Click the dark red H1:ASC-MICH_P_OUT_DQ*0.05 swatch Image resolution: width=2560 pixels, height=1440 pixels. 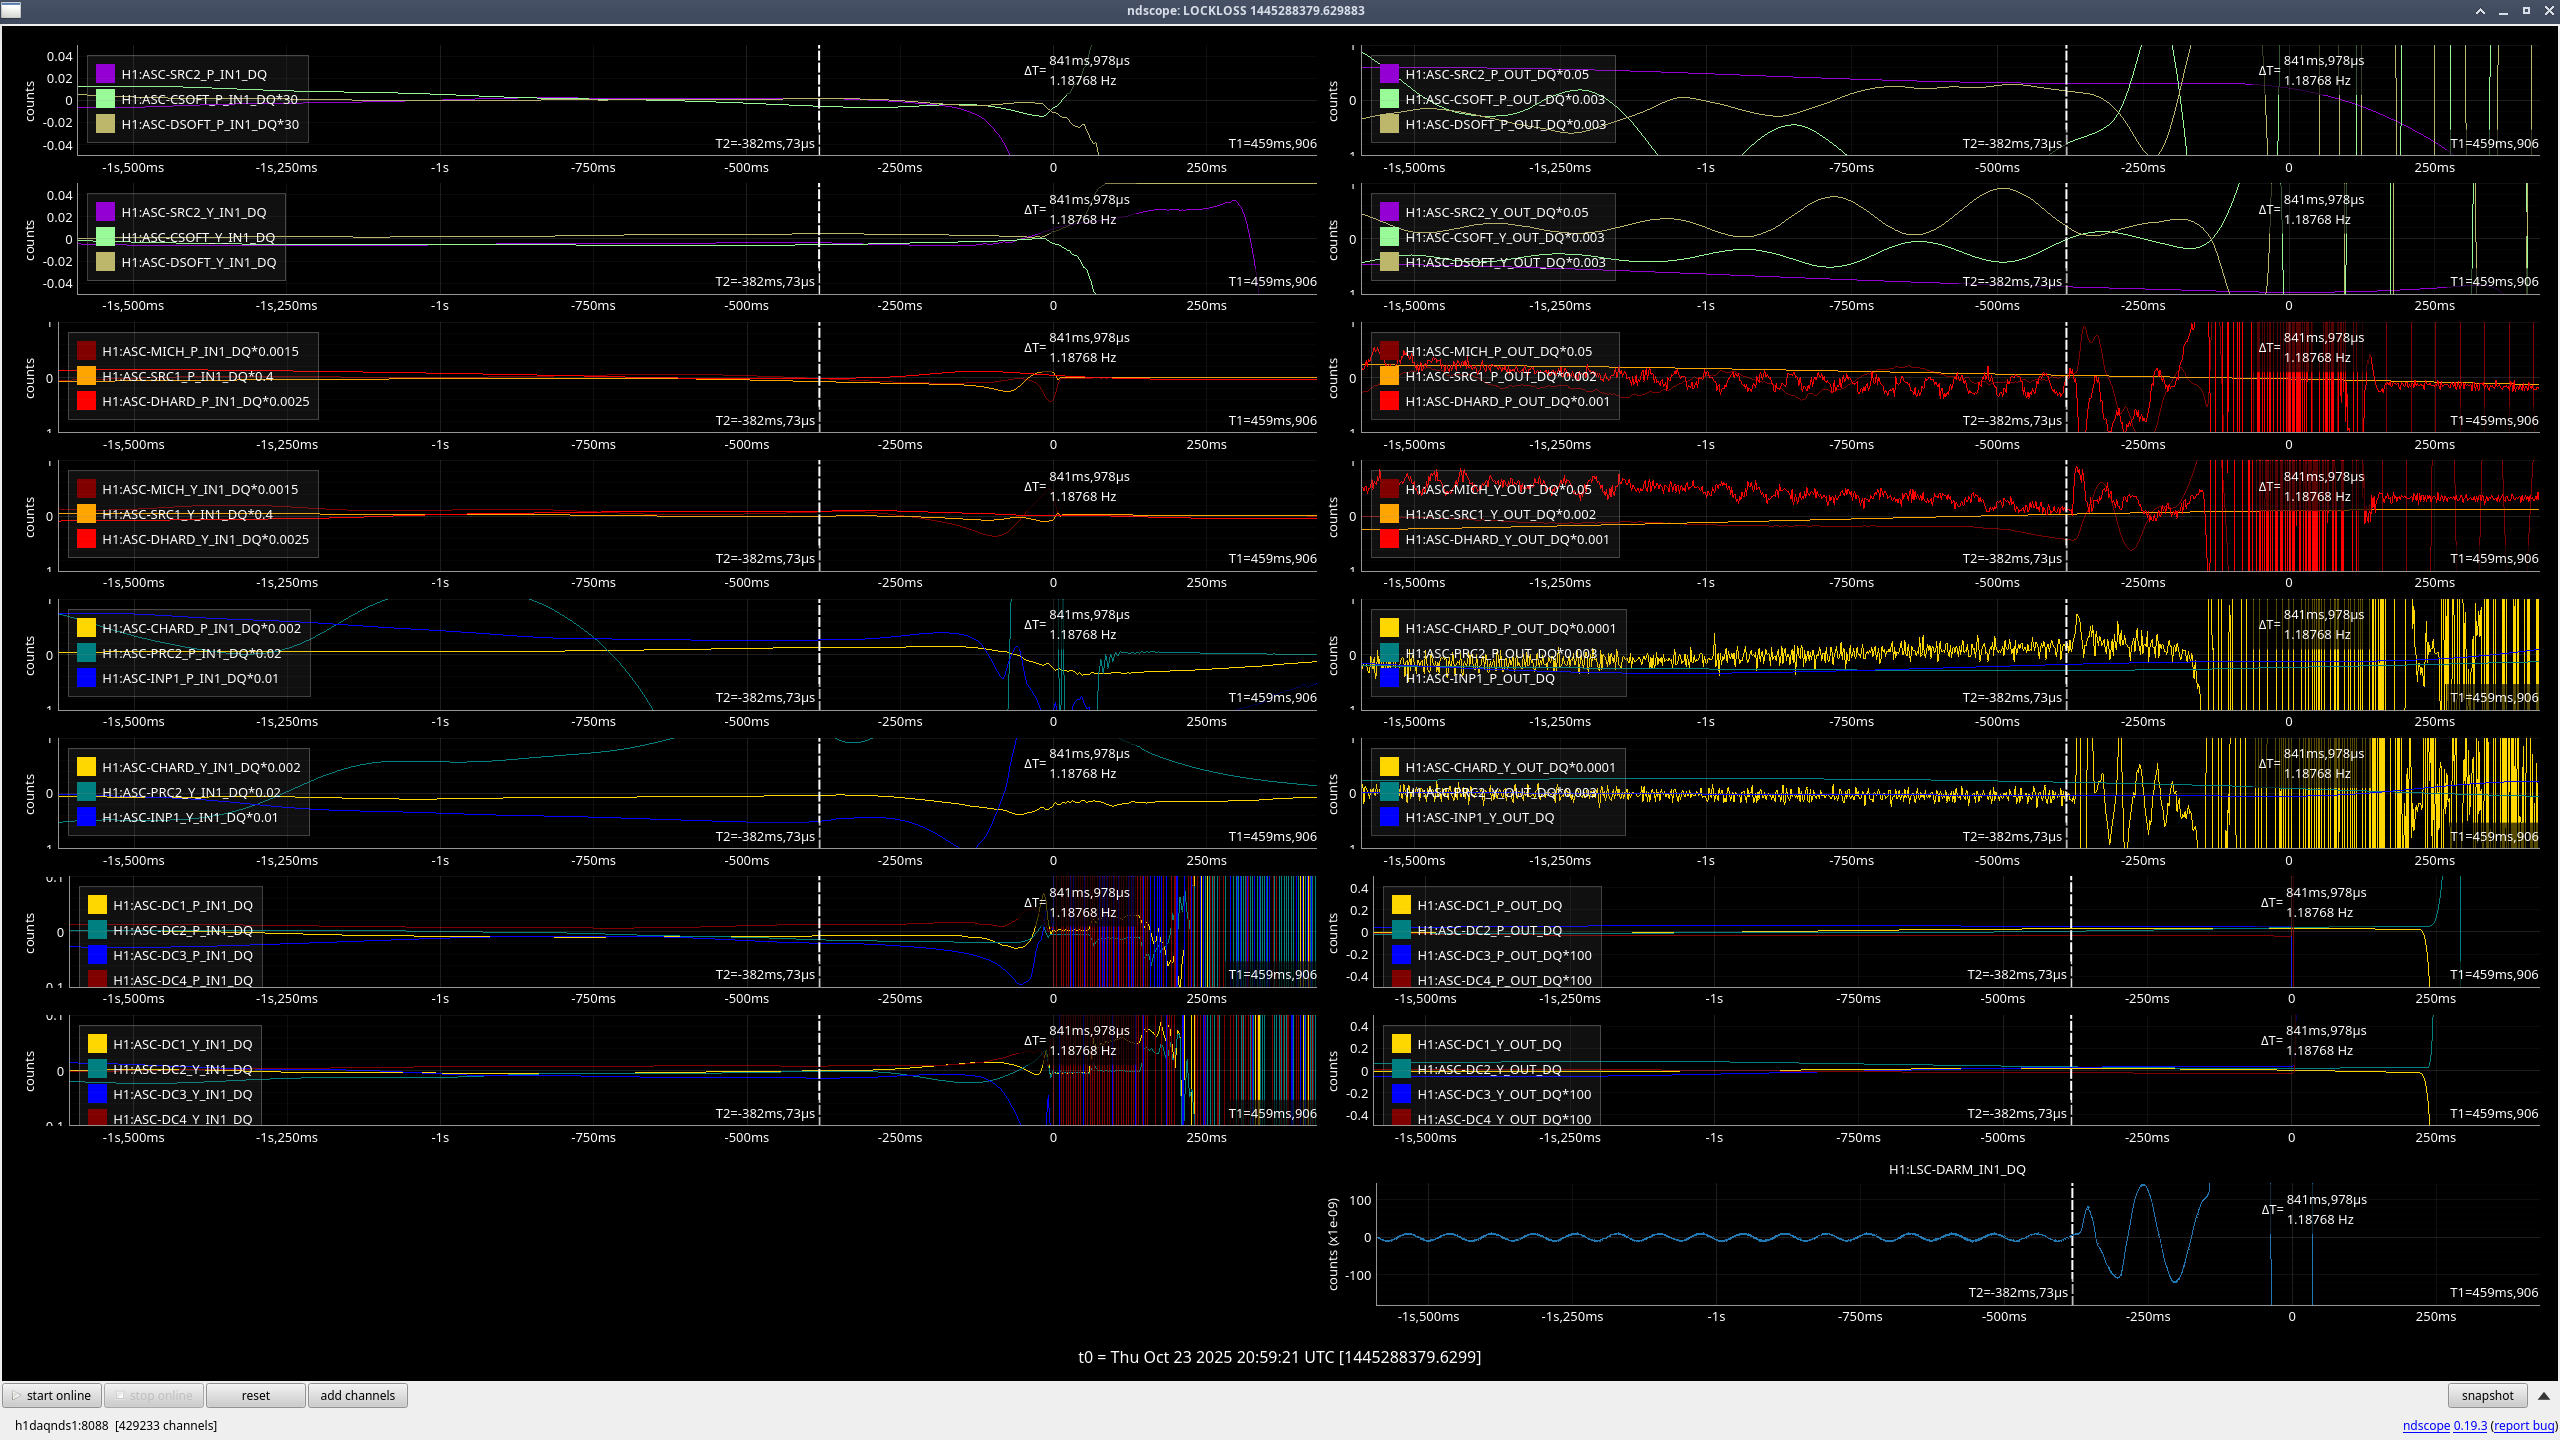[1389, 351]
